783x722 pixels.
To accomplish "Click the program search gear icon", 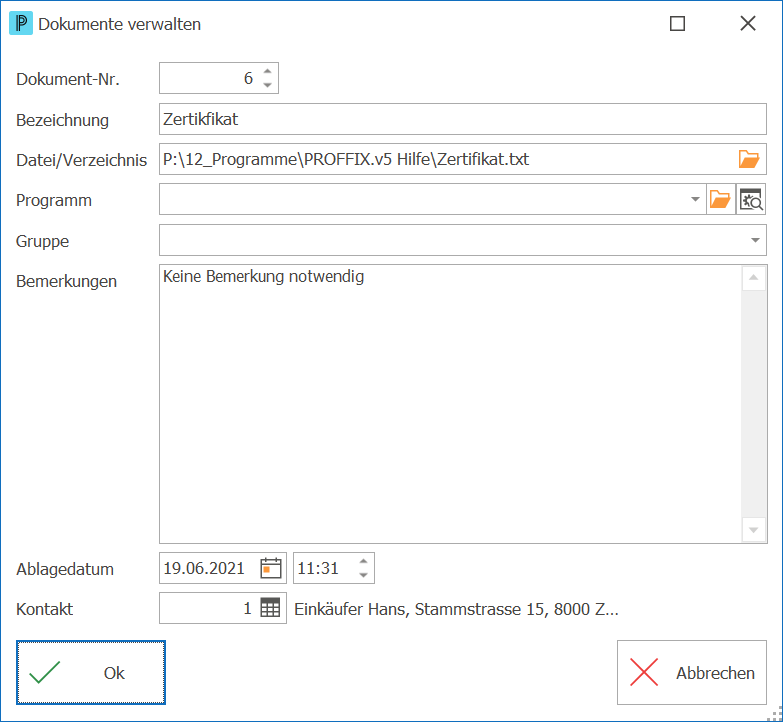I will point(751,199).
